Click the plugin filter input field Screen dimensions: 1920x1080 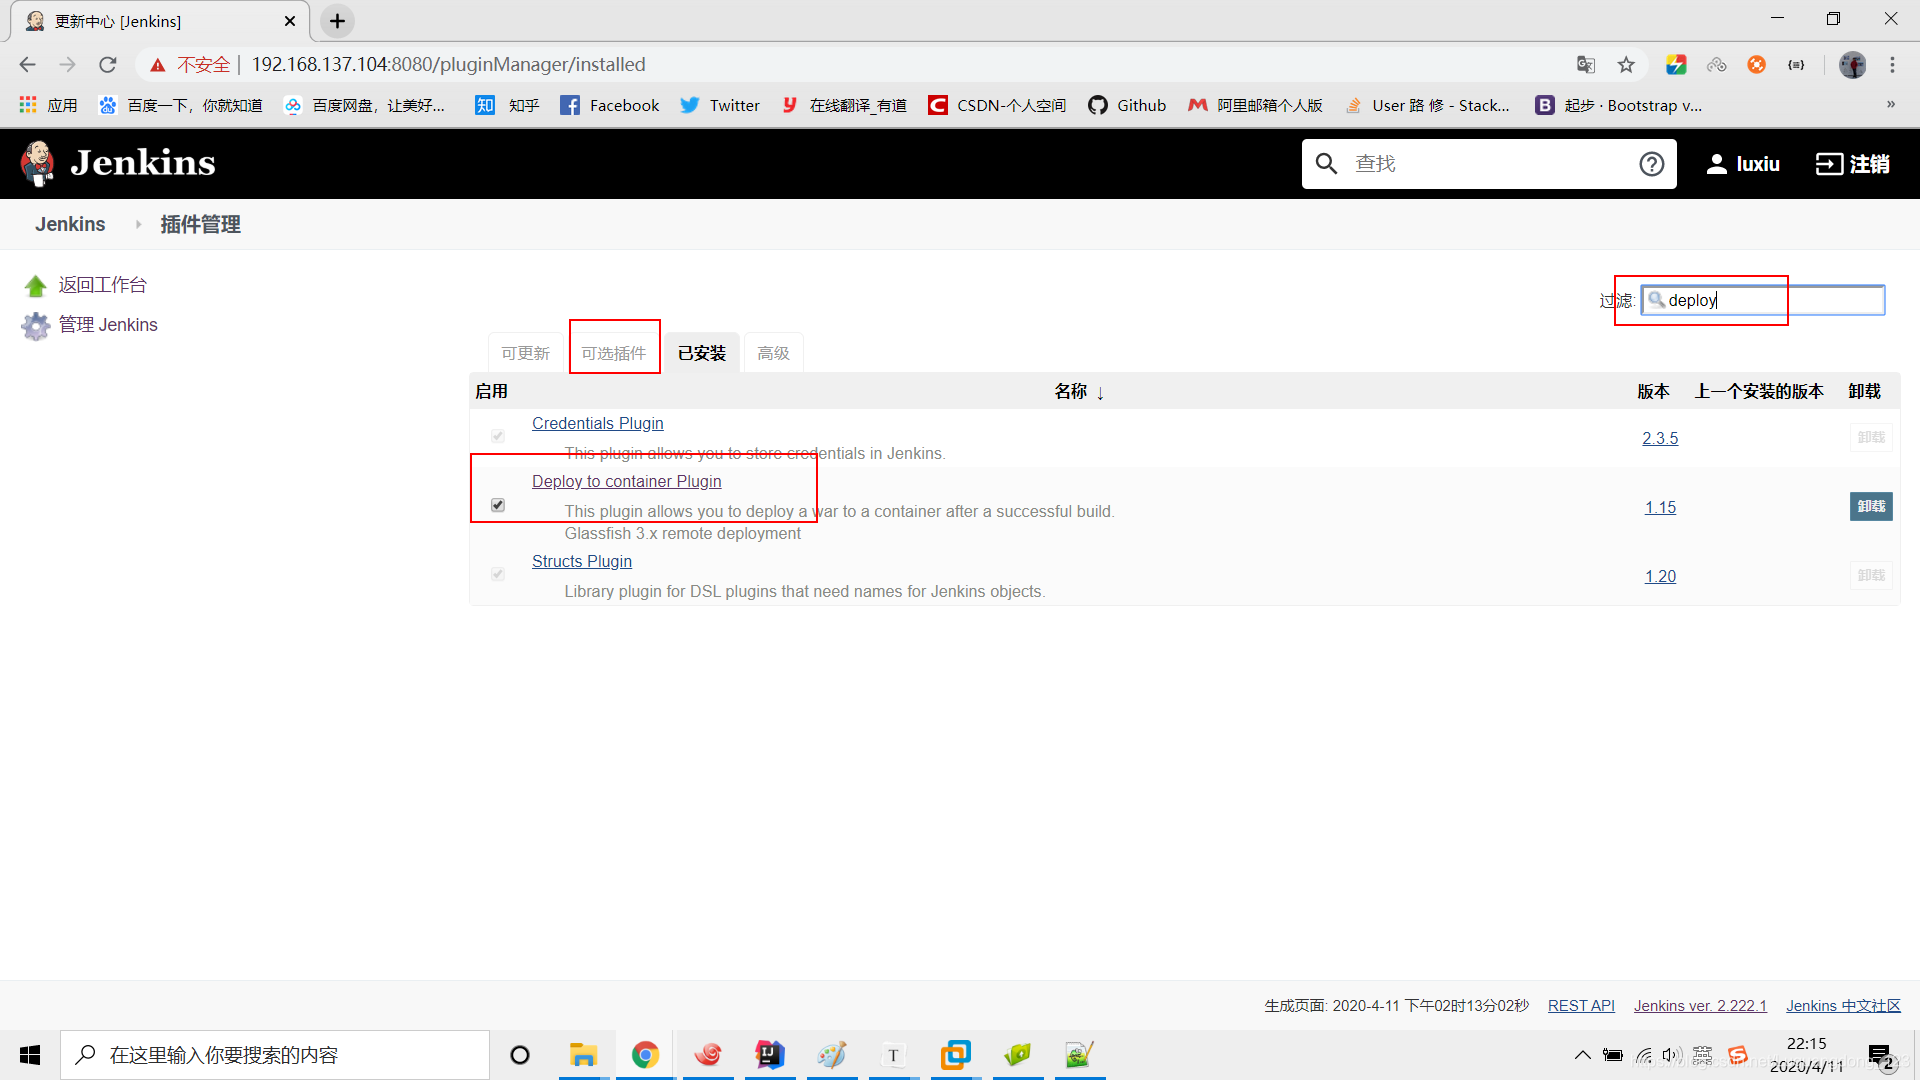point(1763,300)
